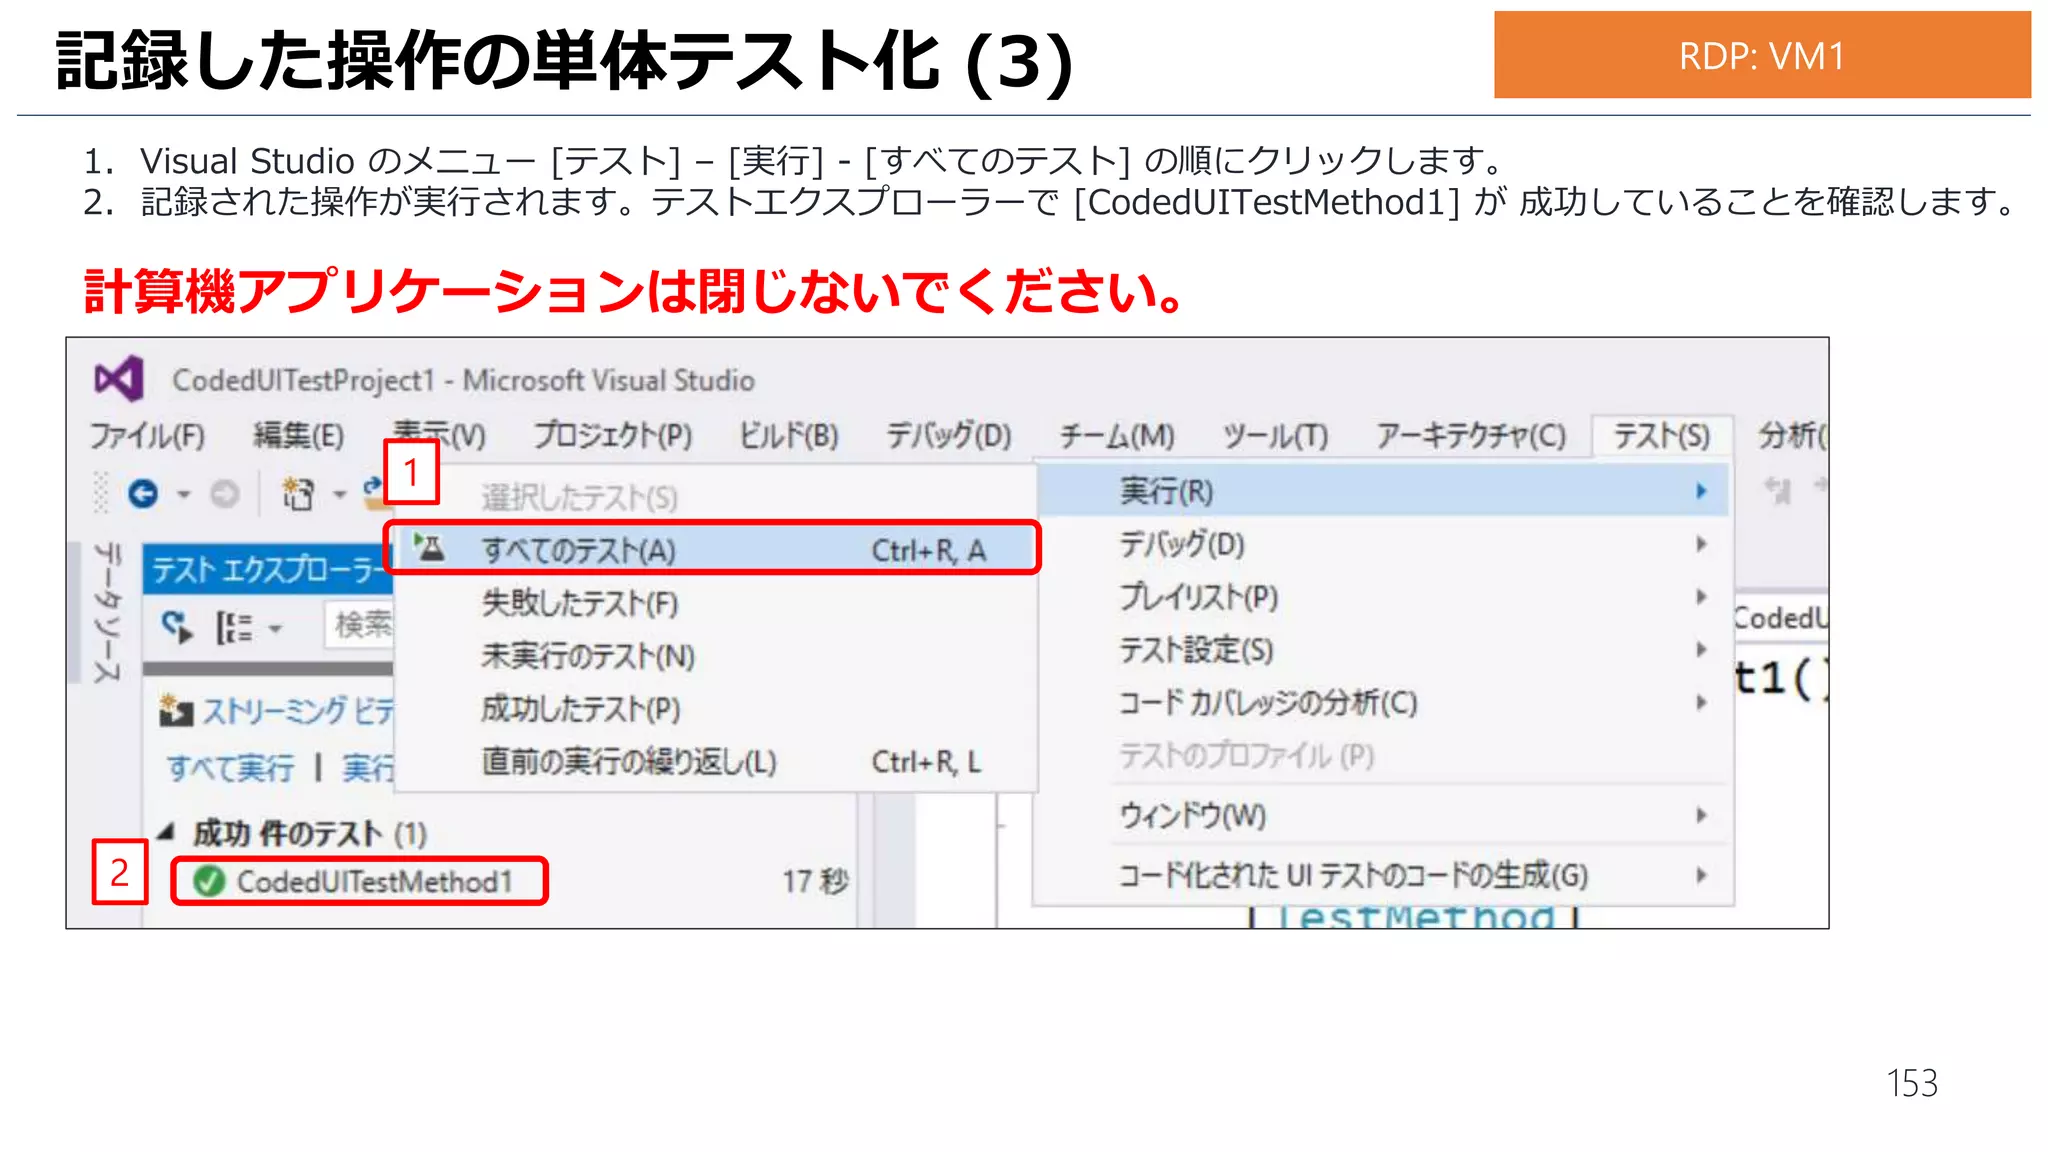This screenshot has height=1152, width=2048.
Task: Open dropdown arrow next to back button
Action: 184,494
